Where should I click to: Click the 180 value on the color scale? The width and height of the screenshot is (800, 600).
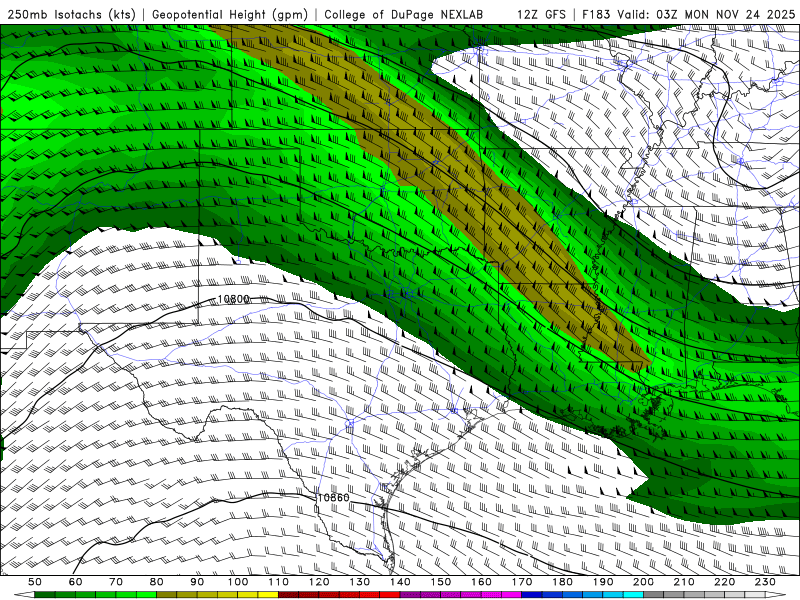coord(562,582)
